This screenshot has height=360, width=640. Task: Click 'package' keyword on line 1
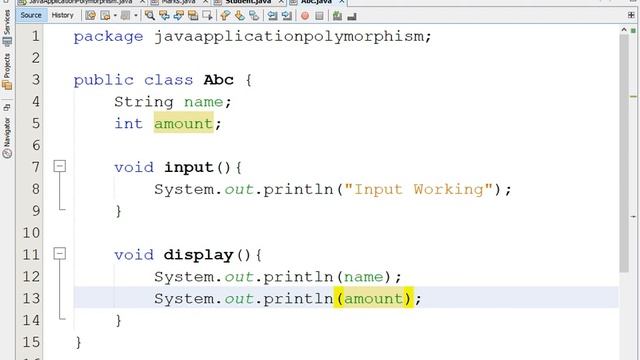(109, 37)
